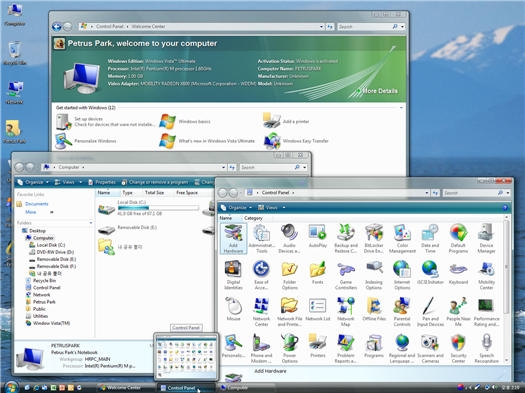Sort by Total Size column in Computer window
The image size is (525, 393).
click(x=154, y=192)
